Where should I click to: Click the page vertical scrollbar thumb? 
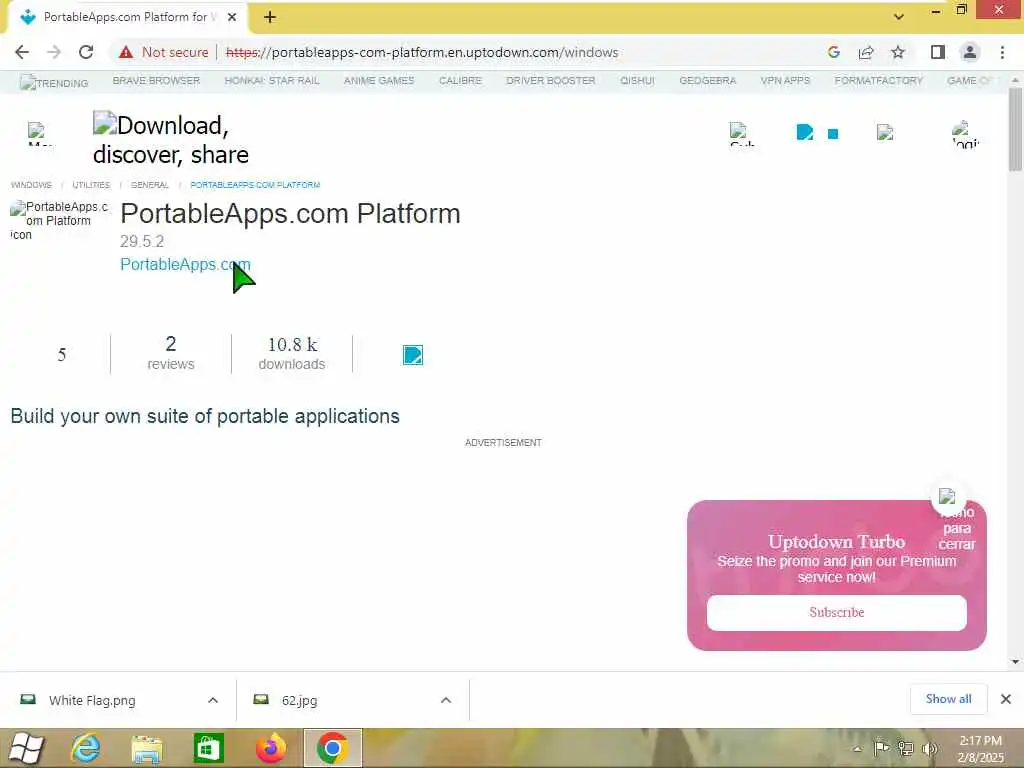(x=1015, y=129)
